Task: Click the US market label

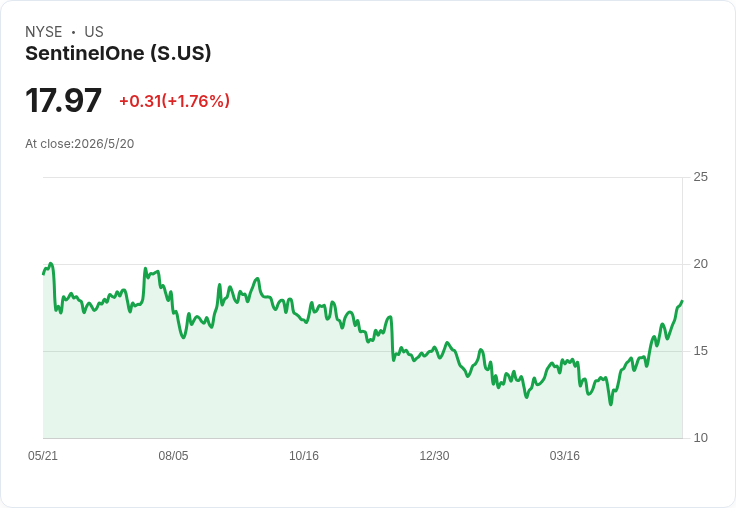Action: (x=94, y=32)
